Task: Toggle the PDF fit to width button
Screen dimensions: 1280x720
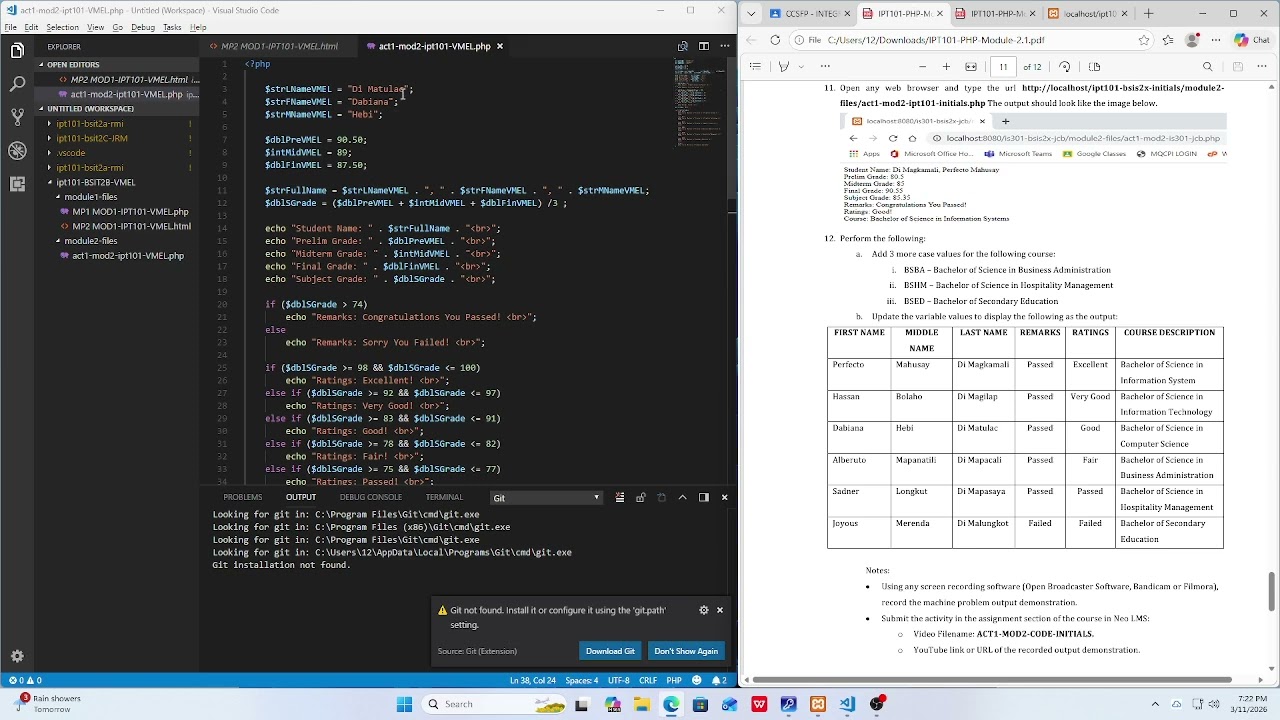Action: tap(970, 67)
